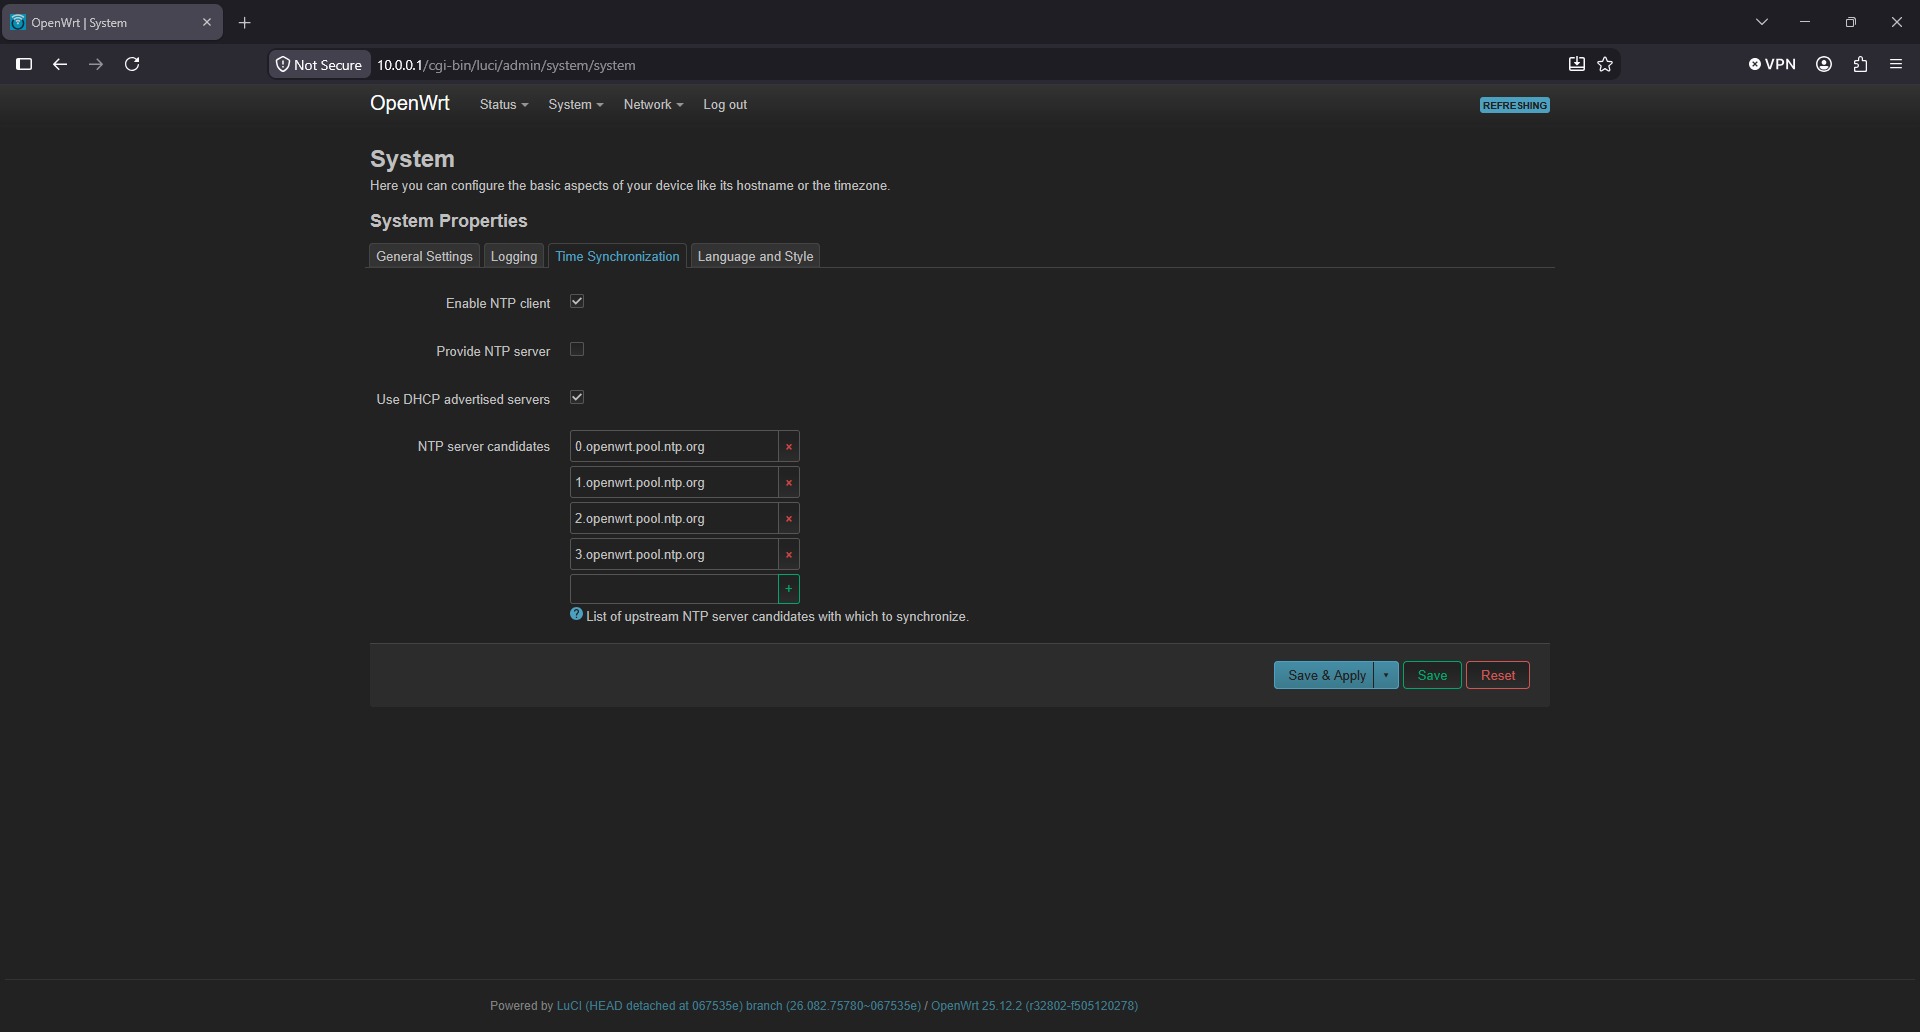Click the System Properties heading
This screenshot has width=1920, height=1032.
pyautogui.click(x=448, y=221)
